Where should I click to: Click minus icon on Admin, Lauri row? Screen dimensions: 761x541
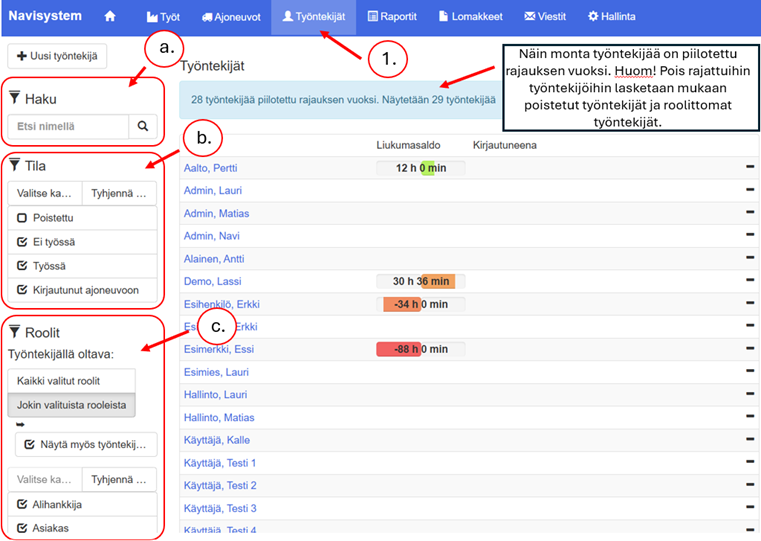tap(749, 191)
